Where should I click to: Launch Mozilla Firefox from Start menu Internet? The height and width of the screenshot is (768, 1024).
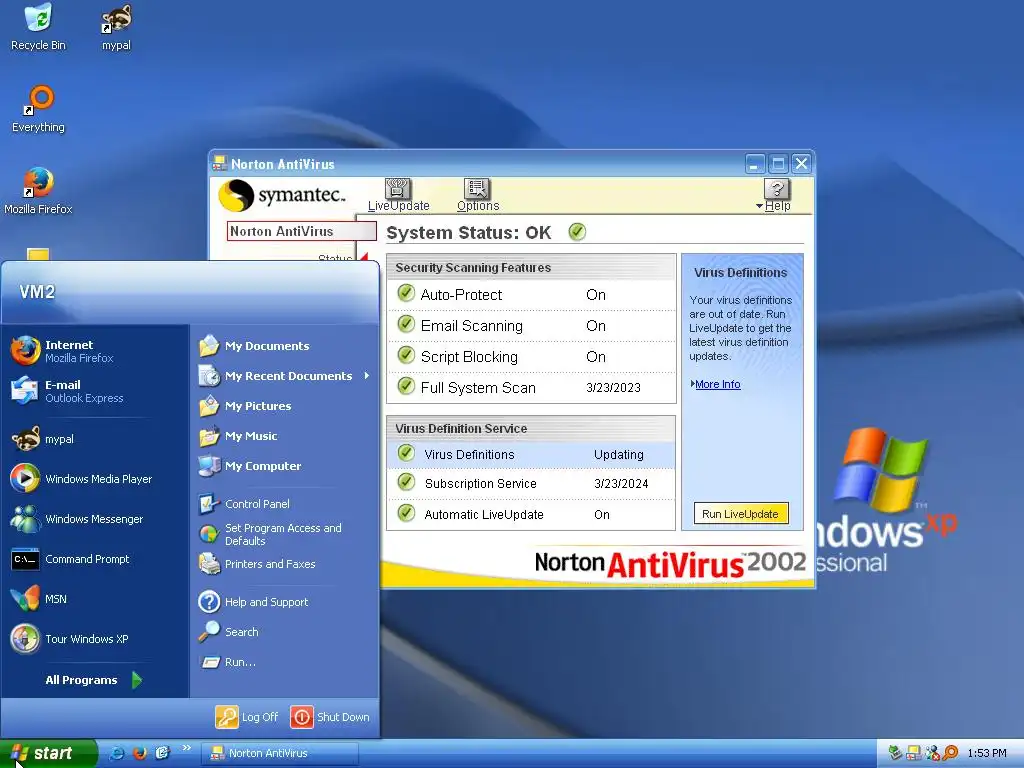[x=95, y=351]
